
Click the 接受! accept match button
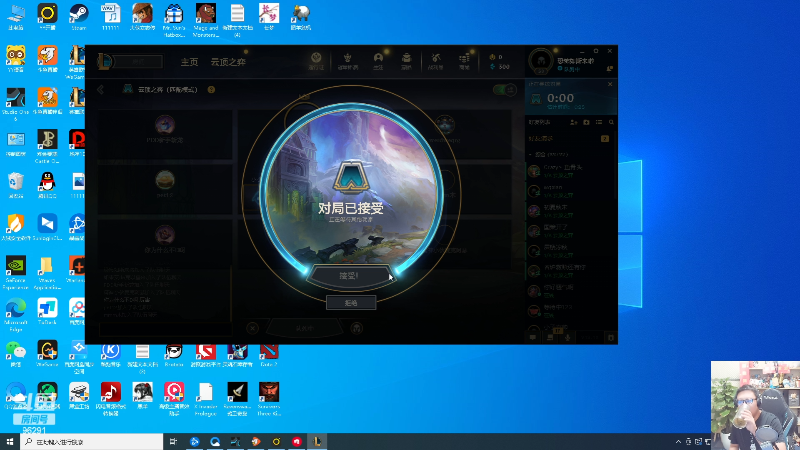point(349,276)
